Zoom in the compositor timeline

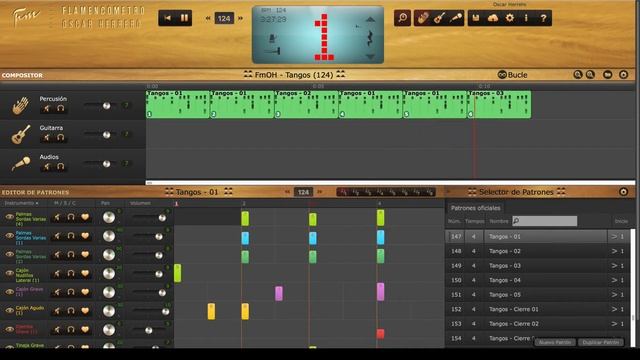click(x=578, y=75)
